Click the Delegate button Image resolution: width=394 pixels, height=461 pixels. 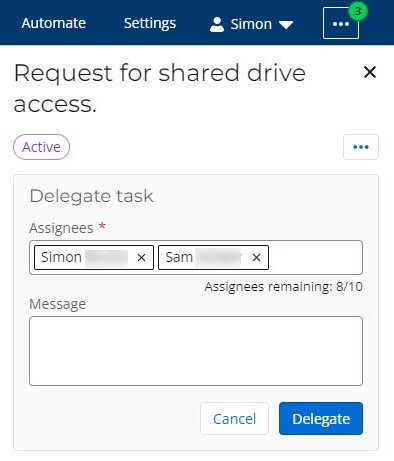[321, 418]
